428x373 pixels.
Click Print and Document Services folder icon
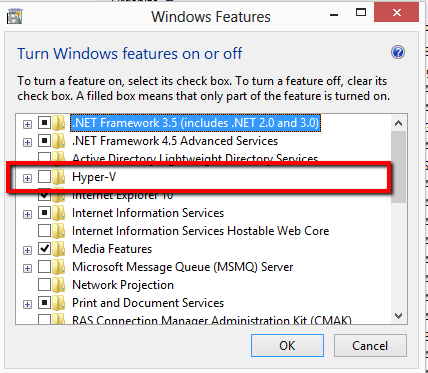pyautogui.click(x=59, y=303)
